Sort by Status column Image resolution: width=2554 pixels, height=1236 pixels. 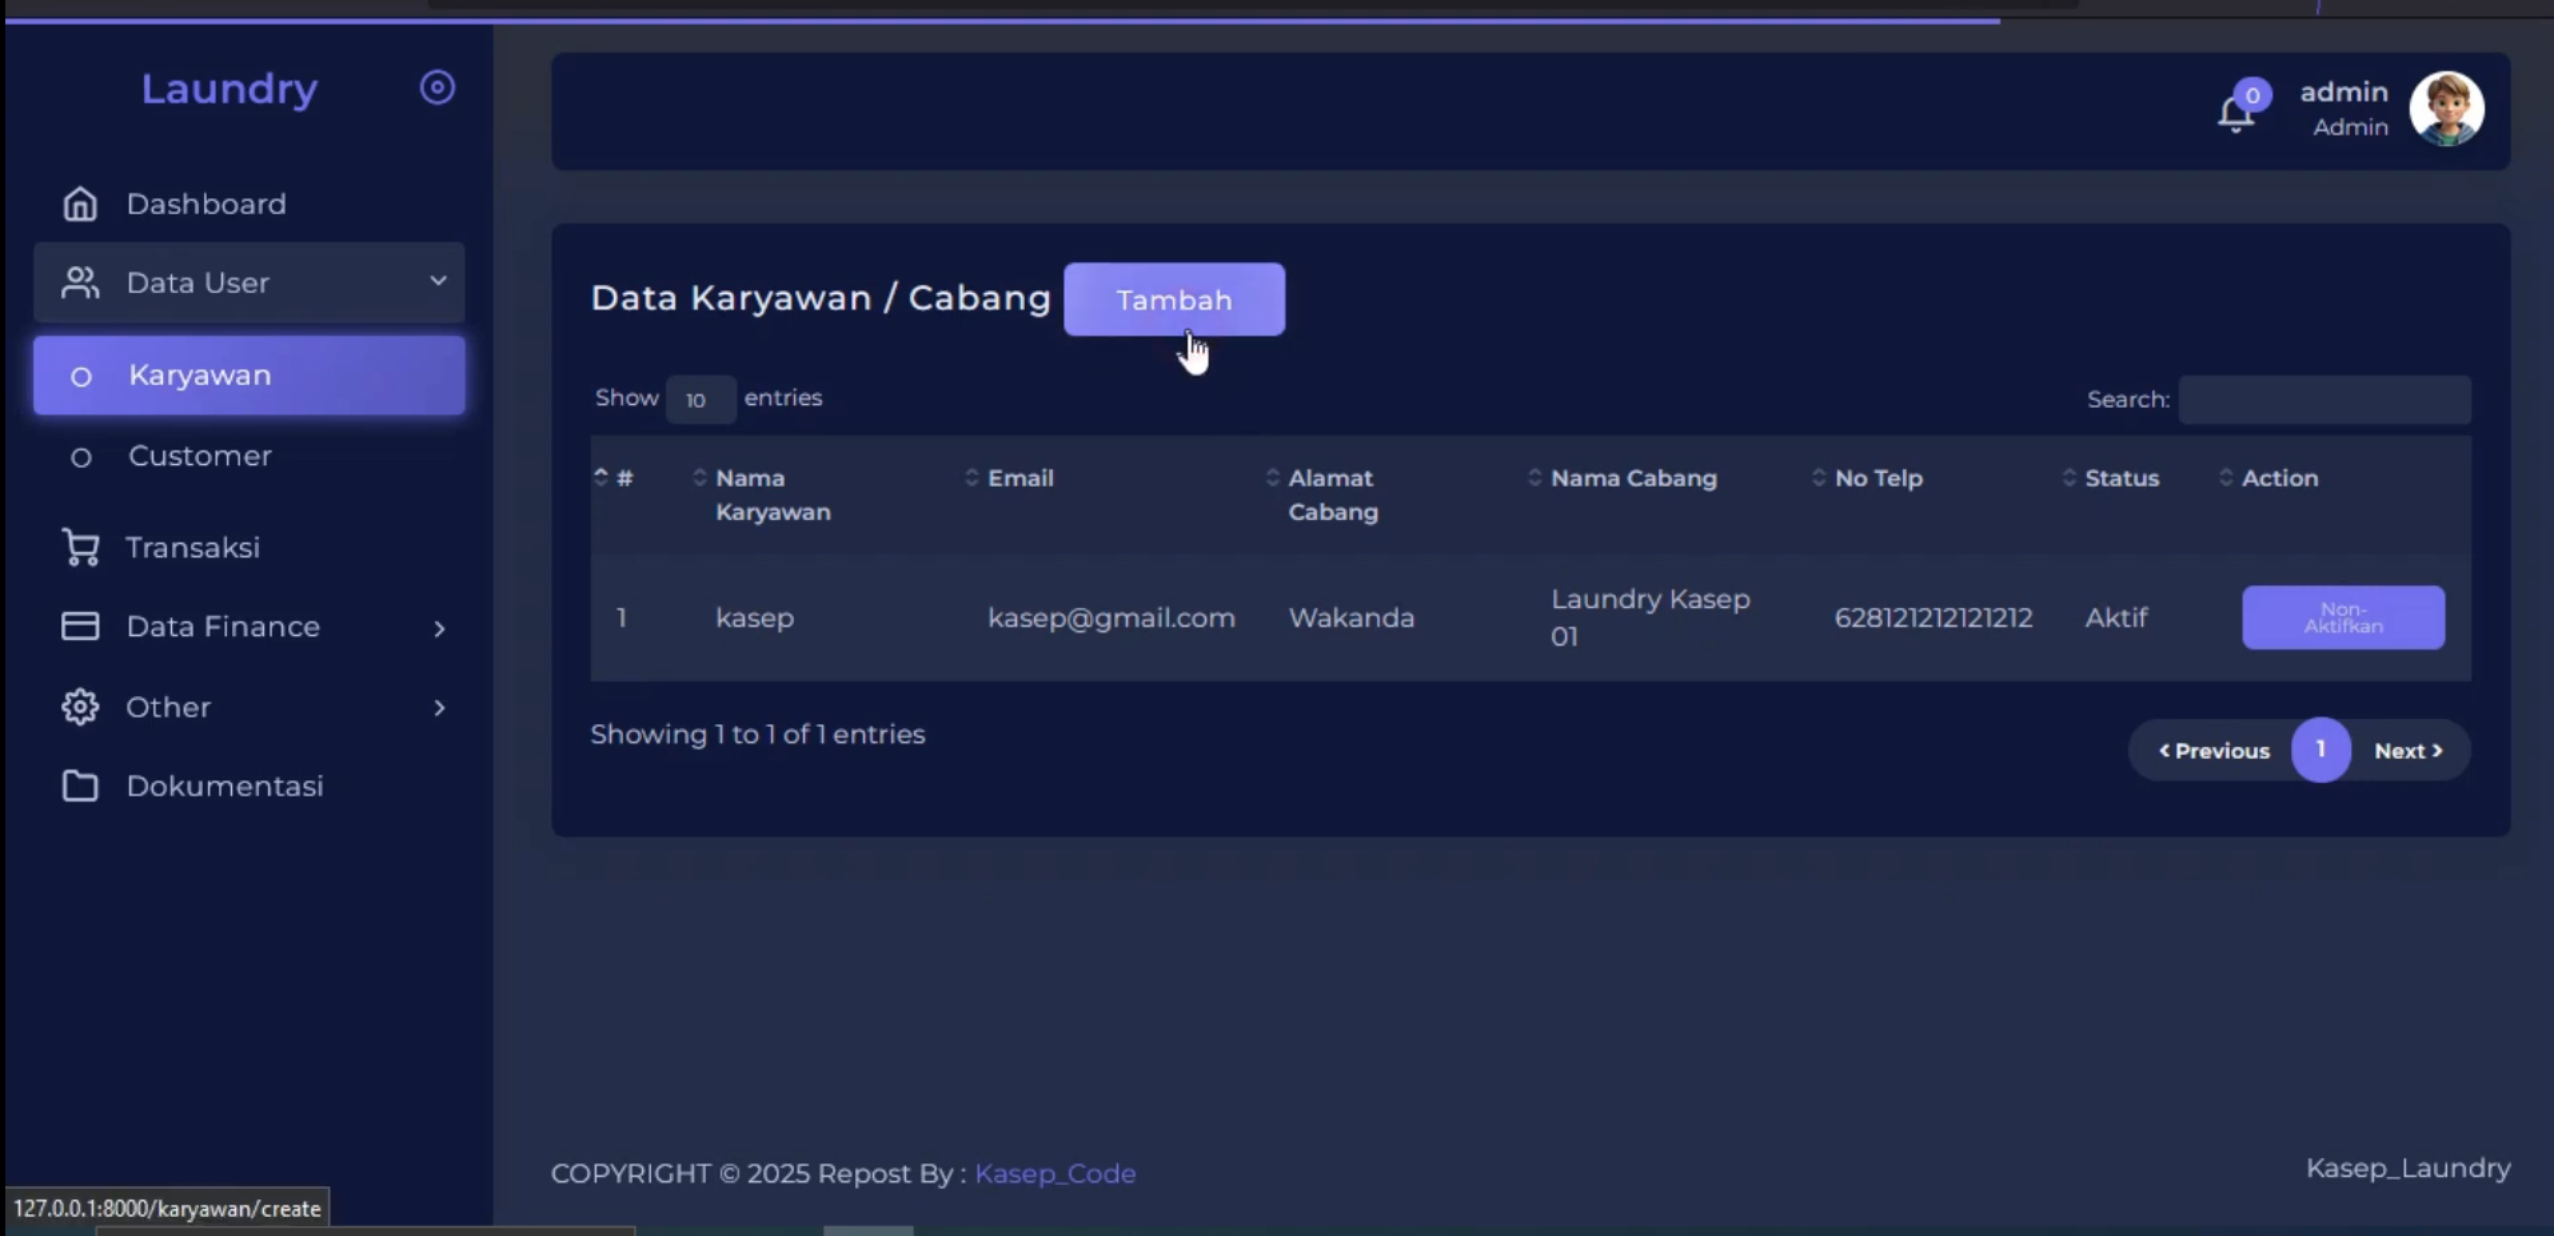(x=2121, y=478)
